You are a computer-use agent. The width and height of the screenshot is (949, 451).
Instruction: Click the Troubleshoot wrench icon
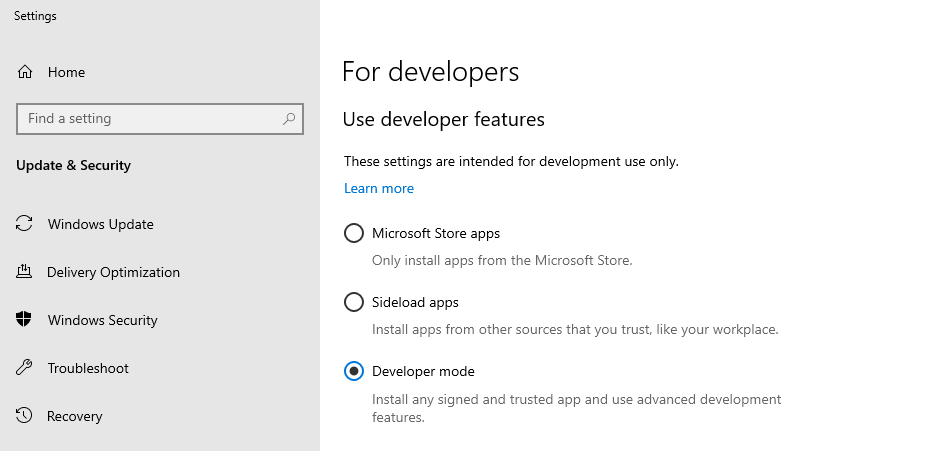(24, 367)
